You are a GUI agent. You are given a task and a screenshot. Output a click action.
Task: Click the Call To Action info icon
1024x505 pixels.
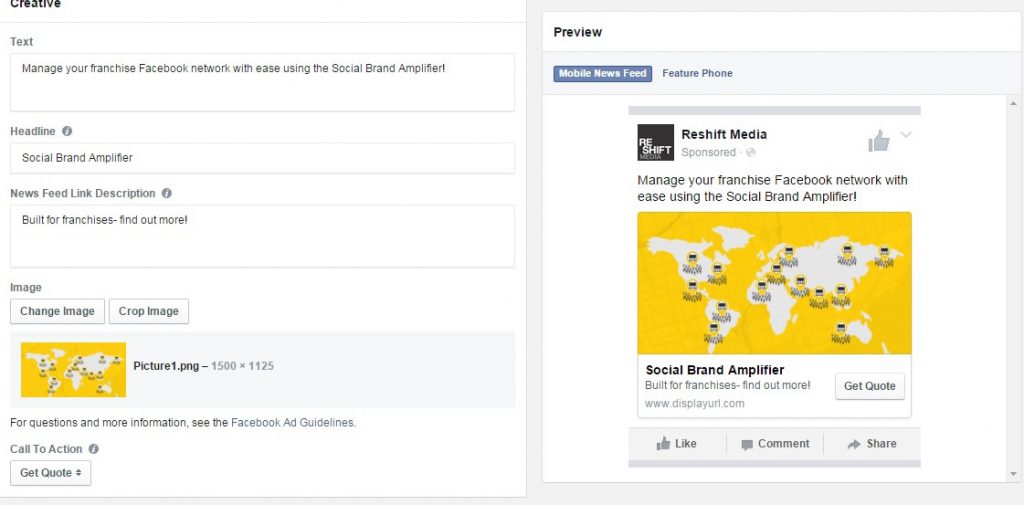(x=93, y=449)
